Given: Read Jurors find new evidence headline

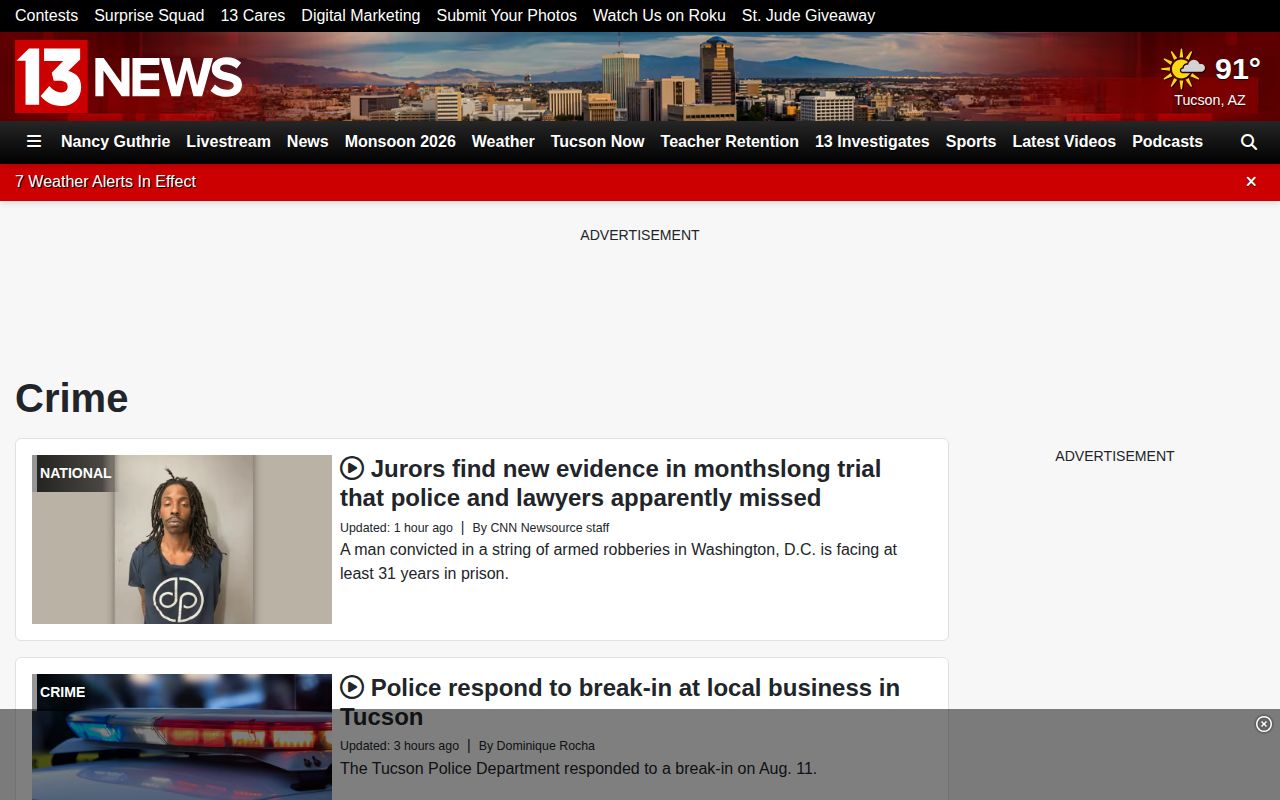Looking at the screenshot, I should click(x=610, y=483).
